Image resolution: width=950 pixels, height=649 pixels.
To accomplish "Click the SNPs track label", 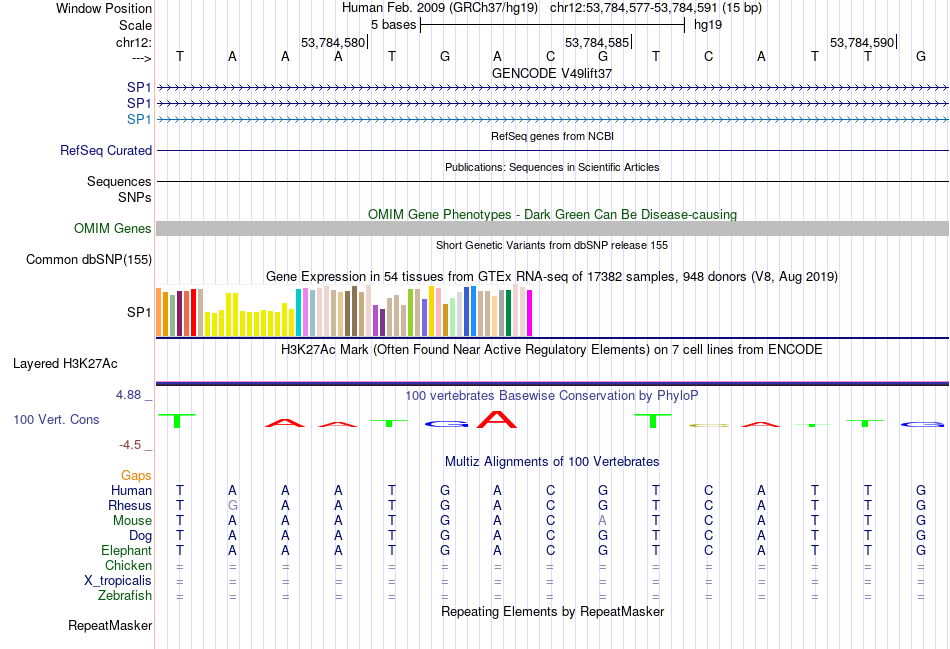I will coord(135,197).
